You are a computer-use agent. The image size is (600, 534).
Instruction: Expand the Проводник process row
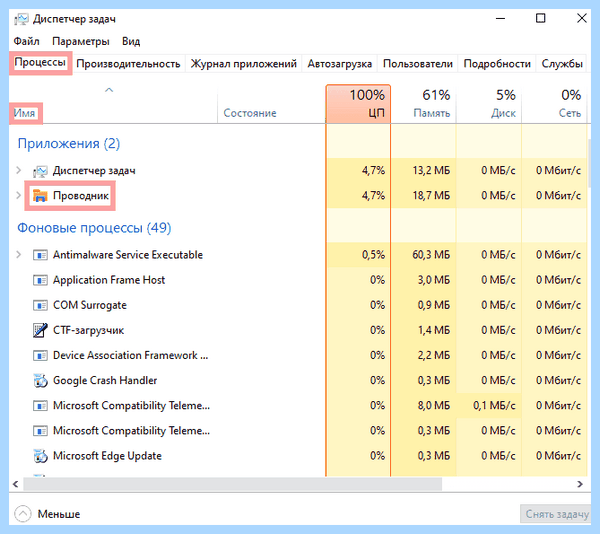18,195
